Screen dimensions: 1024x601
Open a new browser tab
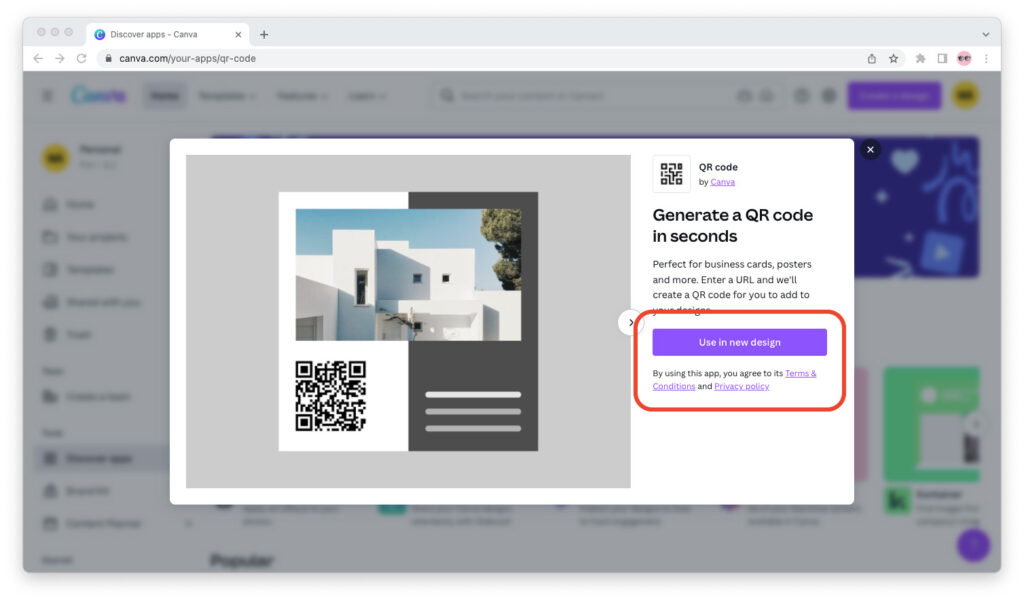pyautogui.click(x=264, y=35)
